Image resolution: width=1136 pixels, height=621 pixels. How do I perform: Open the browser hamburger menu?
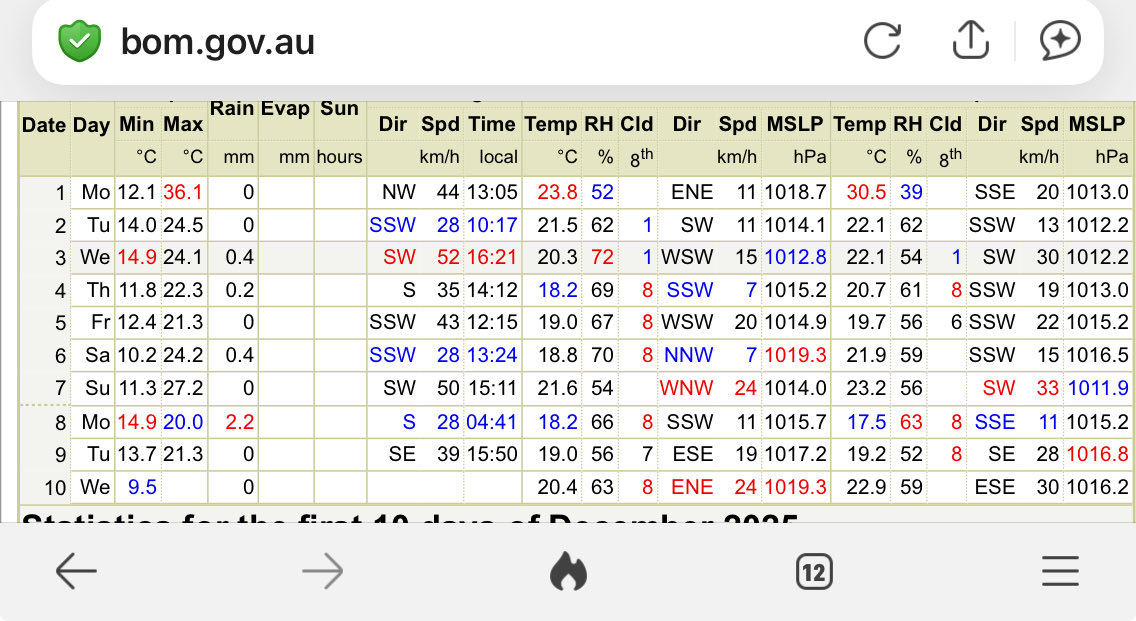point(1060,570)
